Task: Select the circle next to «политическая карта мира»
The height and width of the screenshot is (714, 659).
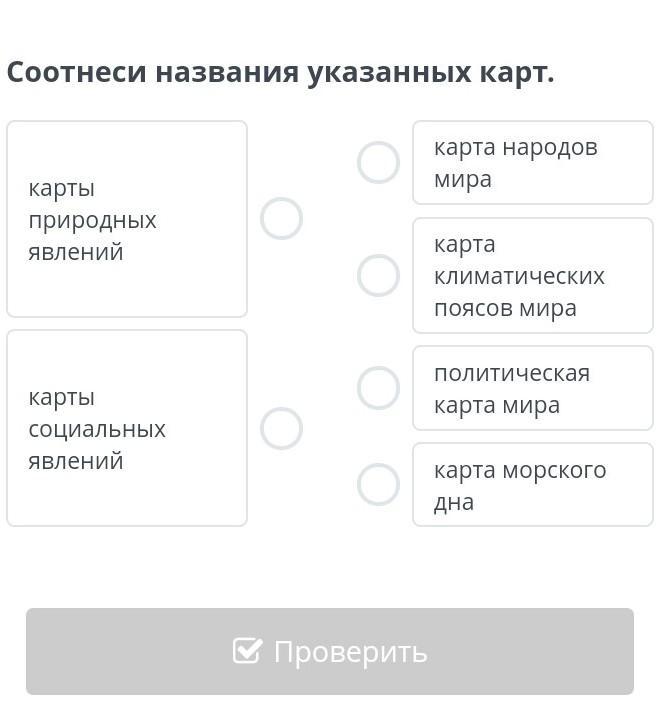Action: 378,388
